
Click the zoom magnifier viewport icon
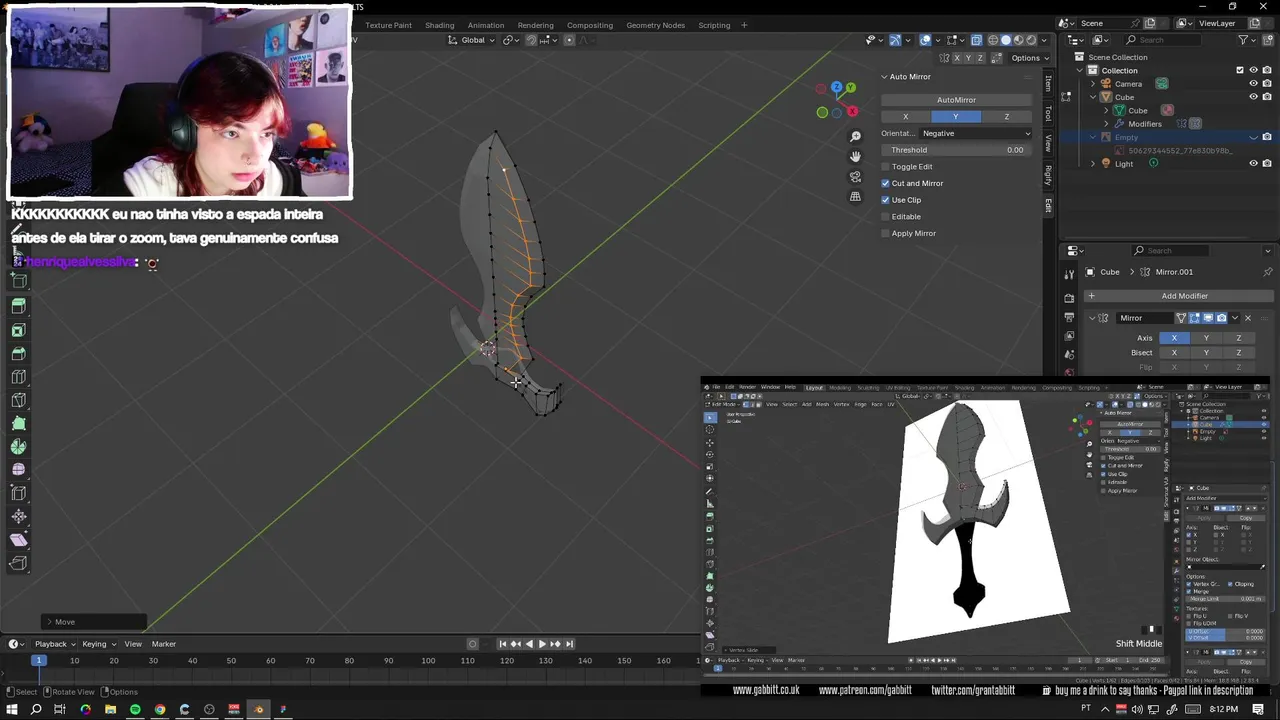tap(855, 136)
